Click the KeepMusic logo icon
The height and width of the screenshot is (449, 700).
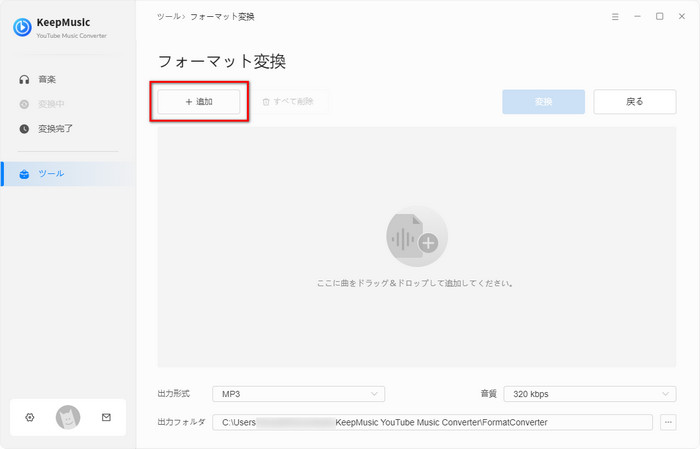tap(22, 27)
